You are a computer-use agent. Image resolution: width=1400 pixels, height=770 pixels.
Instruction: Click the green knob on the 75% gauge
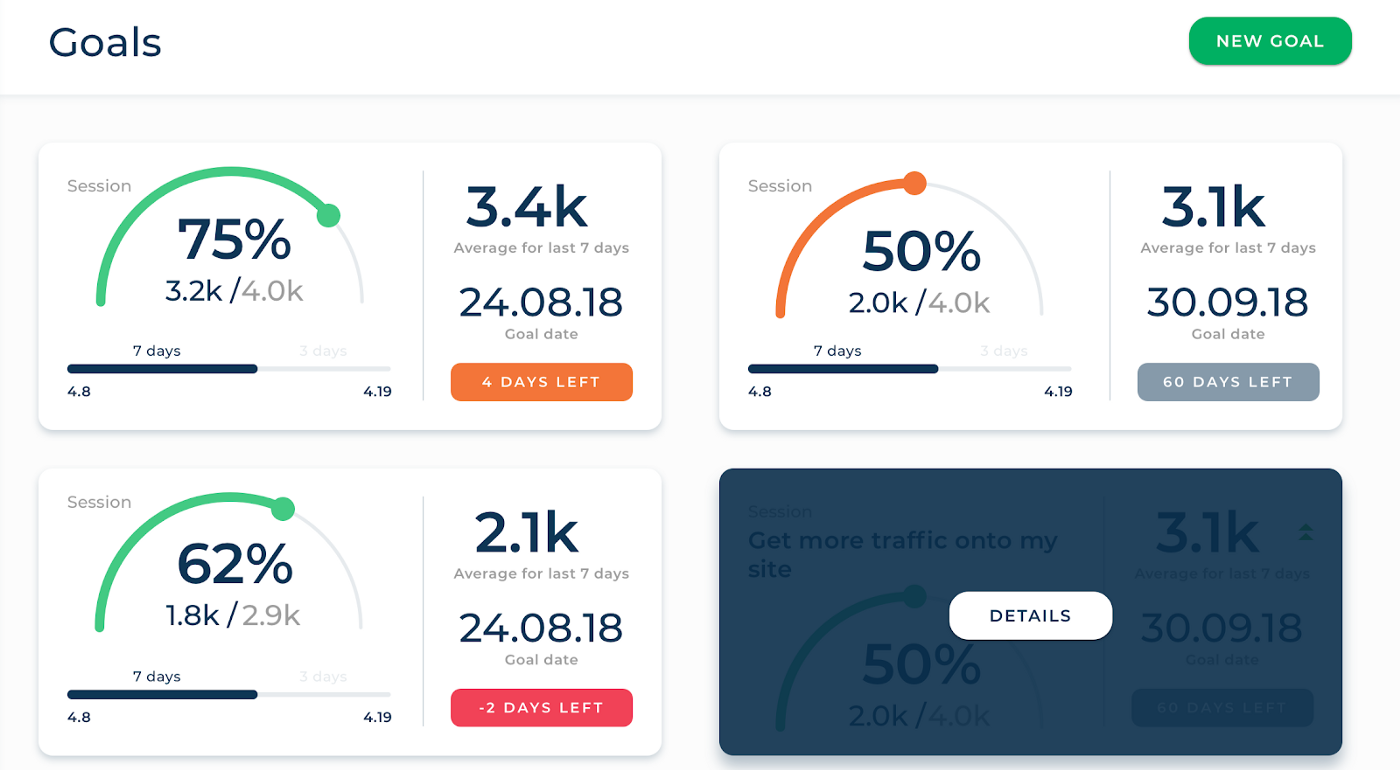(x=328, y=215)
